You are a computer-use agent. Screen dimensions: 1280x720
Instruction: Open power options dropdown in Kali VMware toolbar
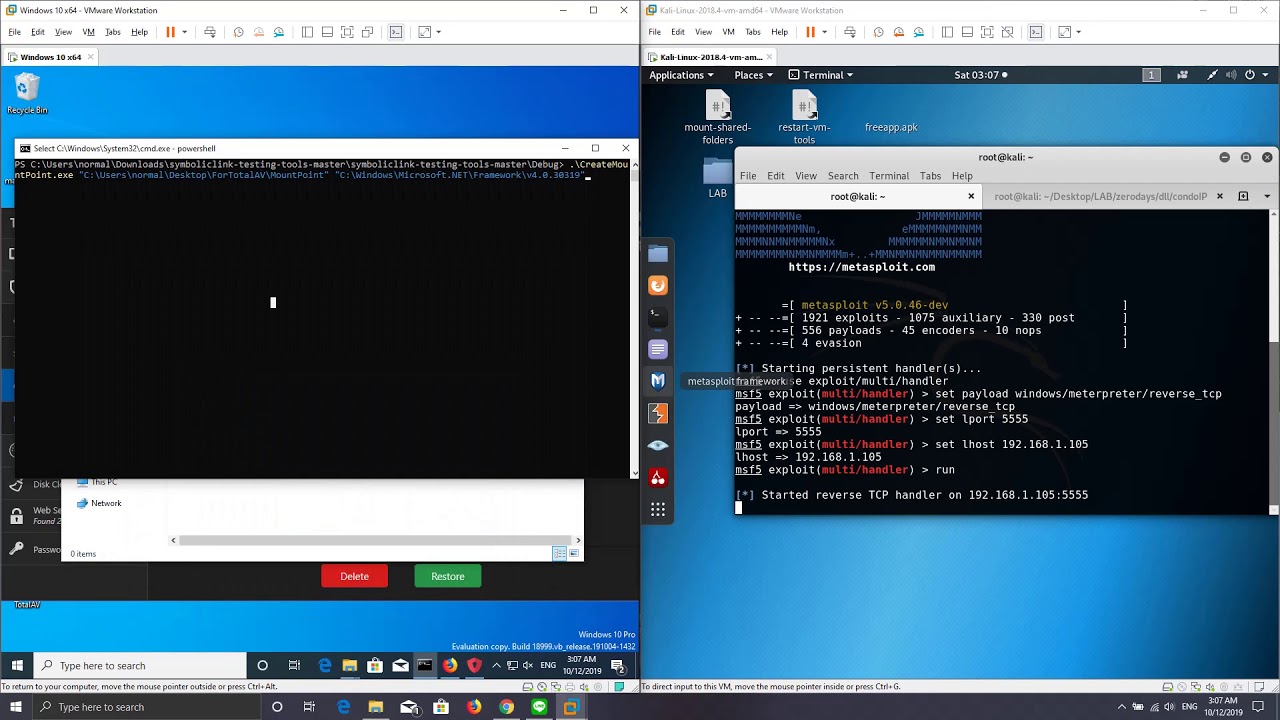click(824, 32)
